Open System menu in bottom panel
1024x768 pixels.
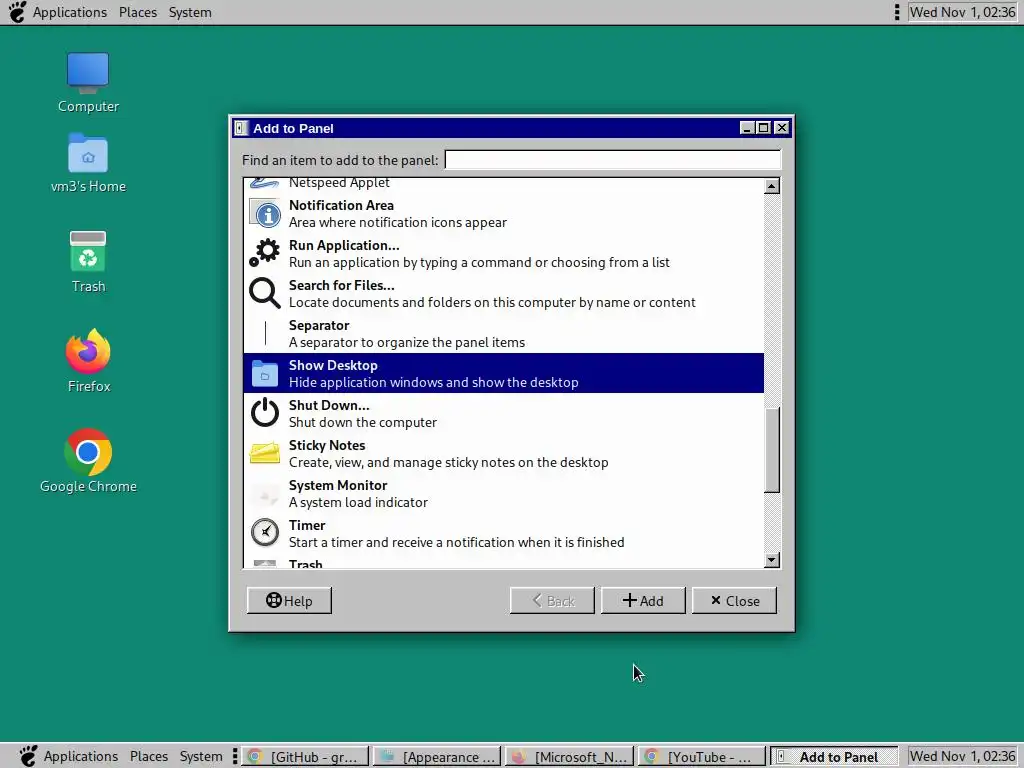pyautogui.click(x=201, y=756)
